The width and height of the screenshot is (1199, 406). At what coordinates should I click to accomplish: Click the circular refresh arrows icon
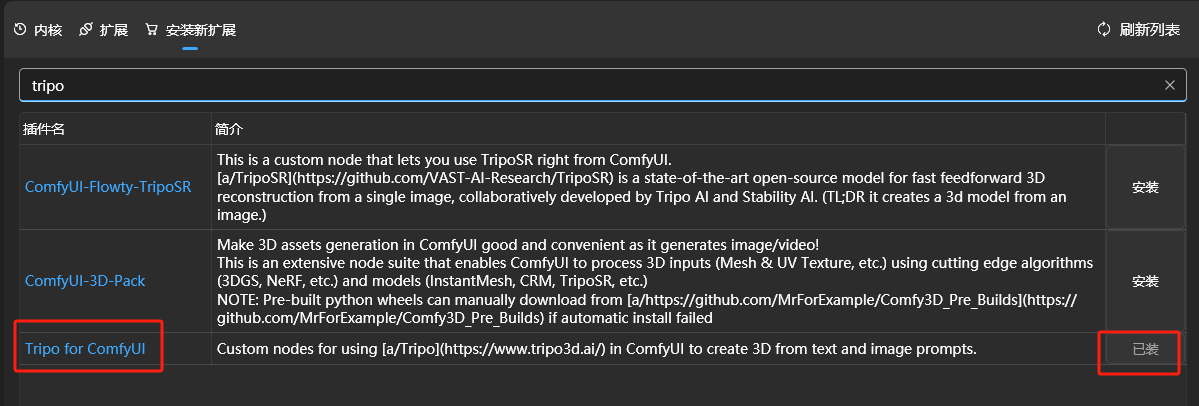point(1103,30)
